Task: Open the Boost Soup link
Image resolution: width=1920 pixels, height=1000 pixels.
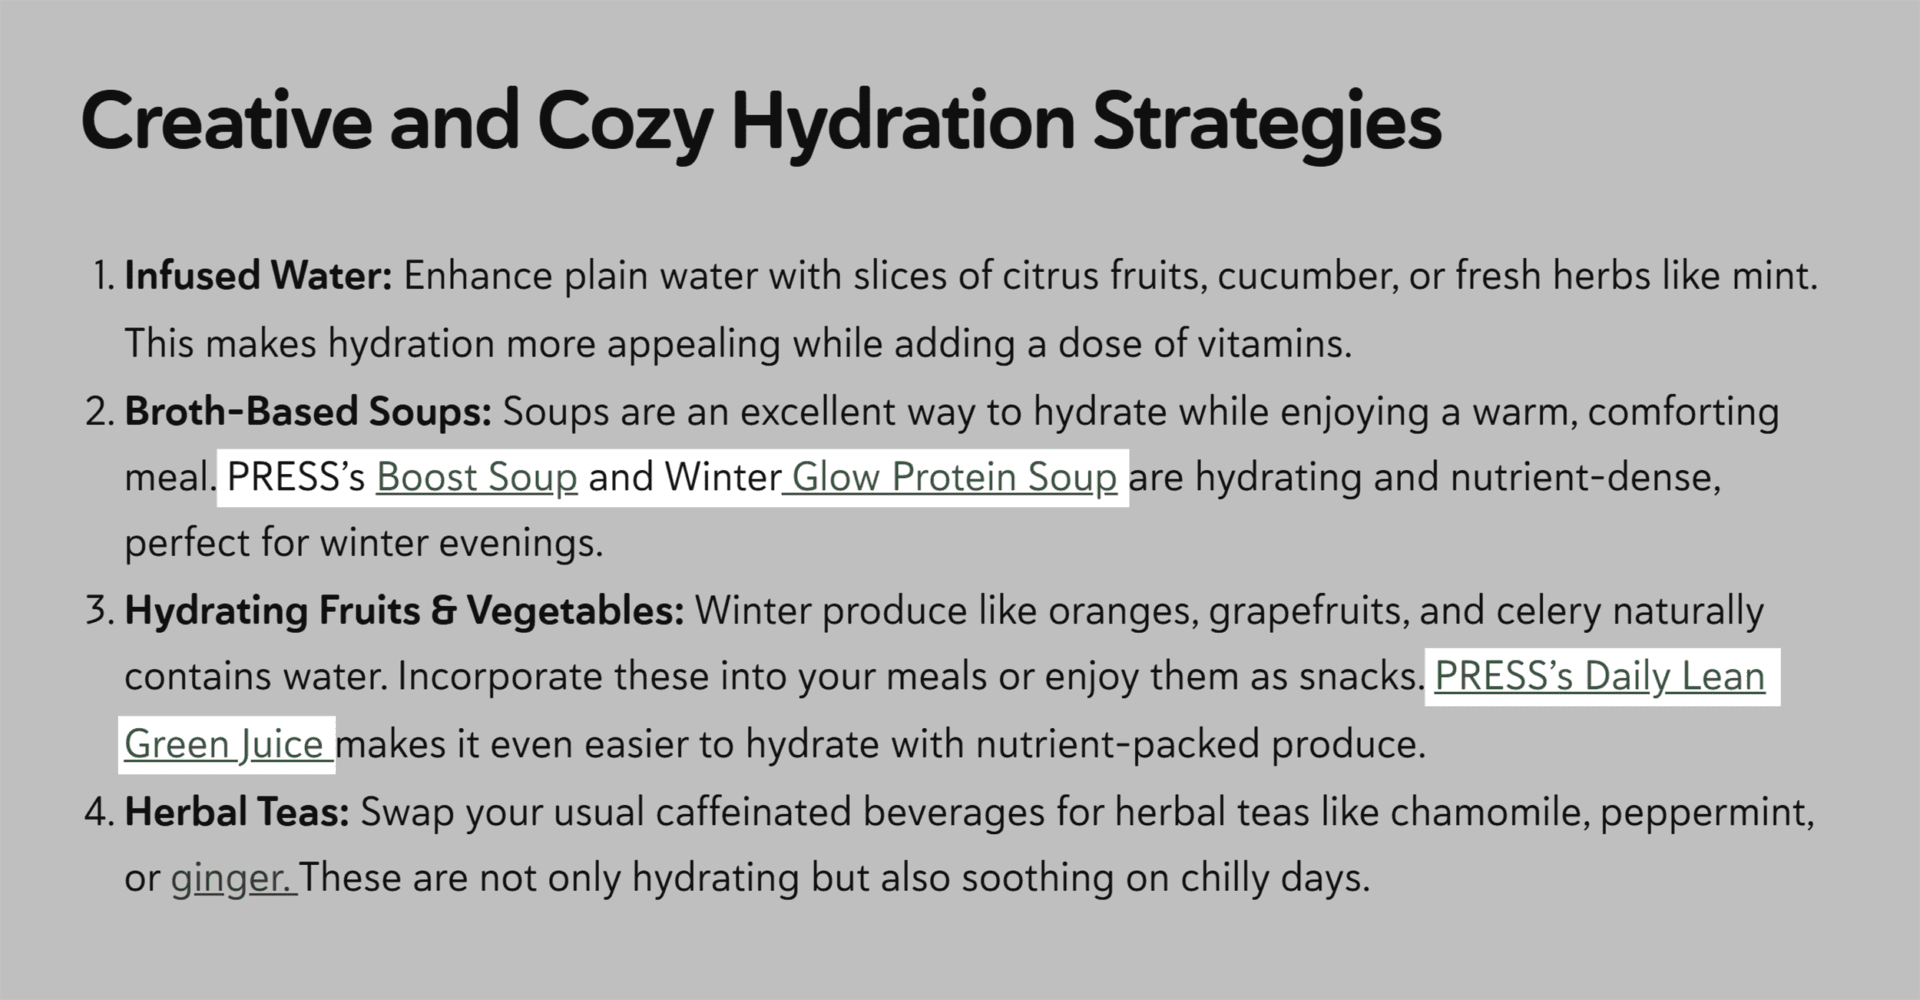Action: coord(477,477)
